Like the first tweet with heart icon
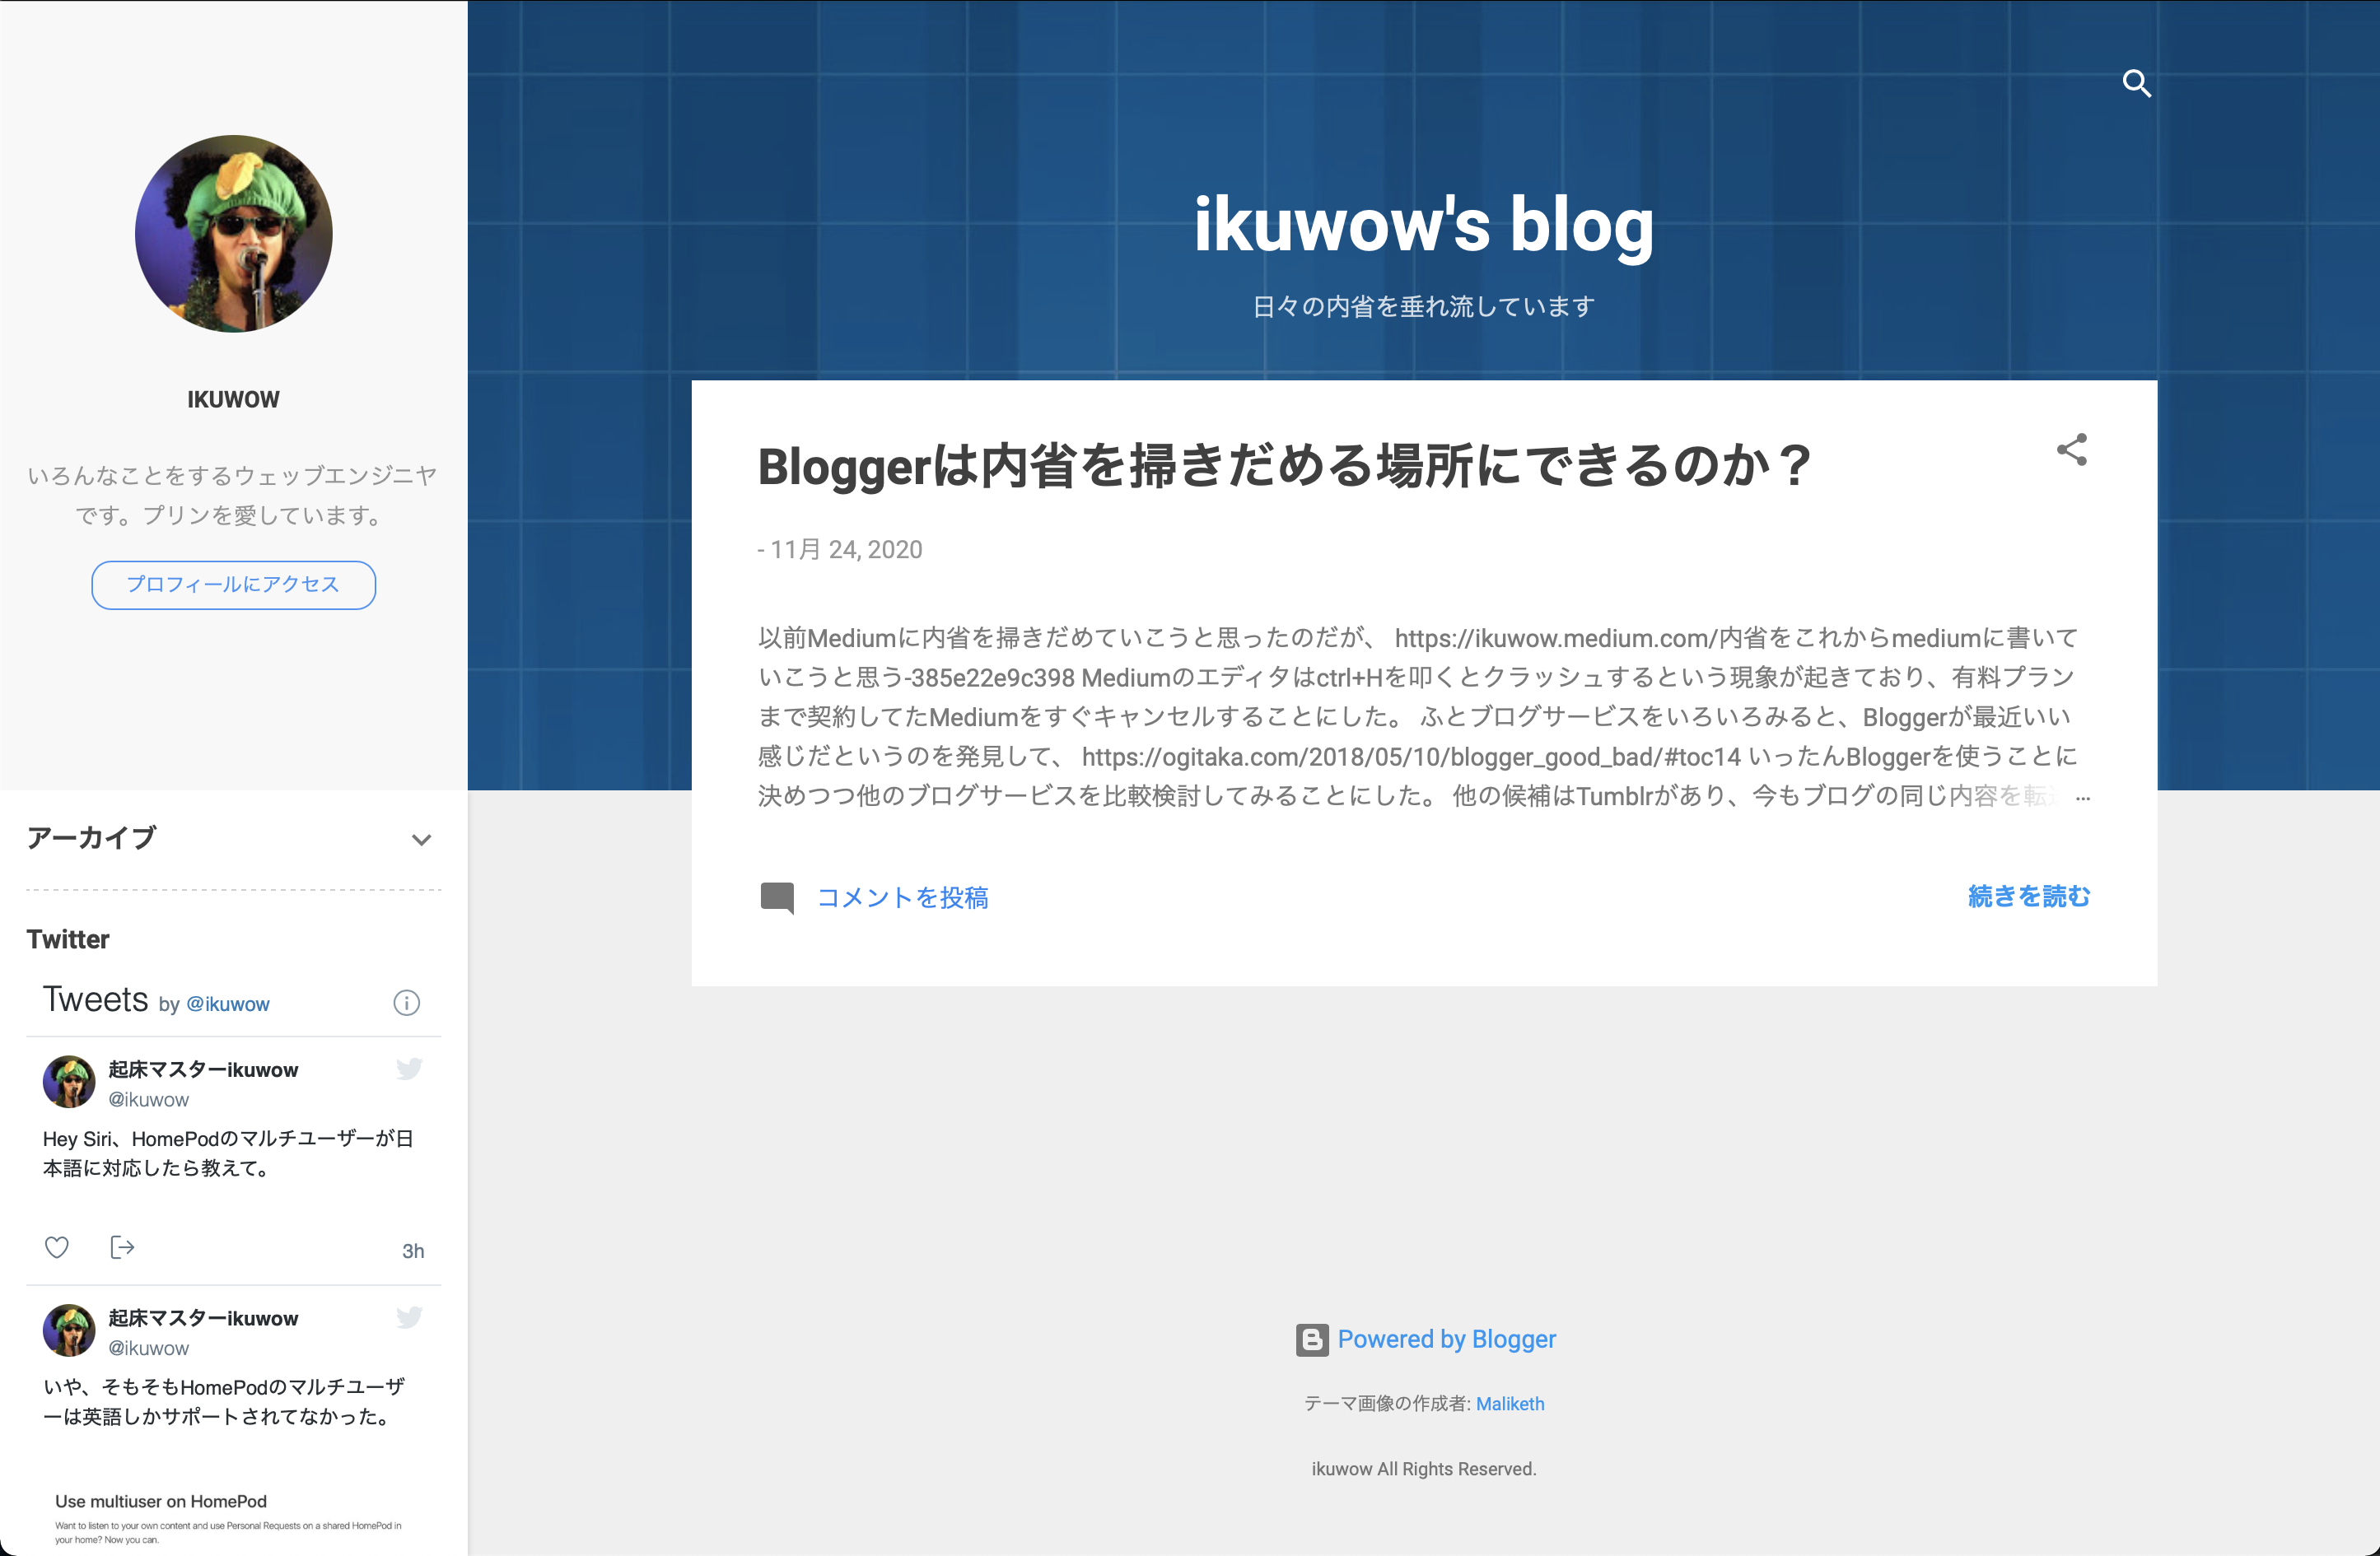 57,1247
